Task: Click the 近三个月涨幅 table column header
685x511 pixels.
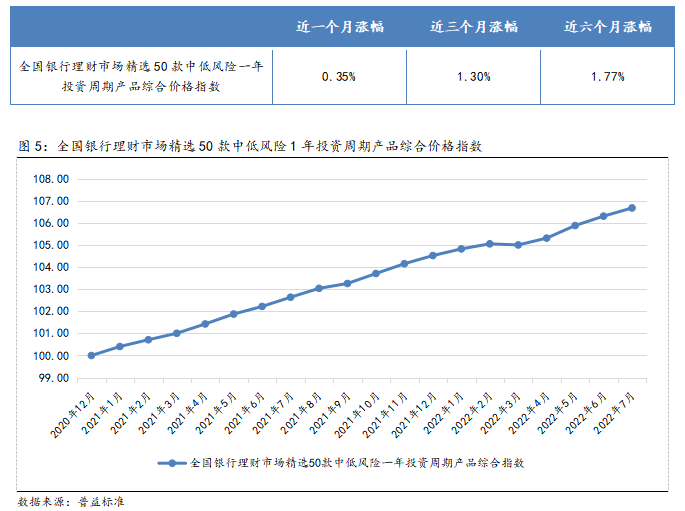Action: (x=473, y=27)
